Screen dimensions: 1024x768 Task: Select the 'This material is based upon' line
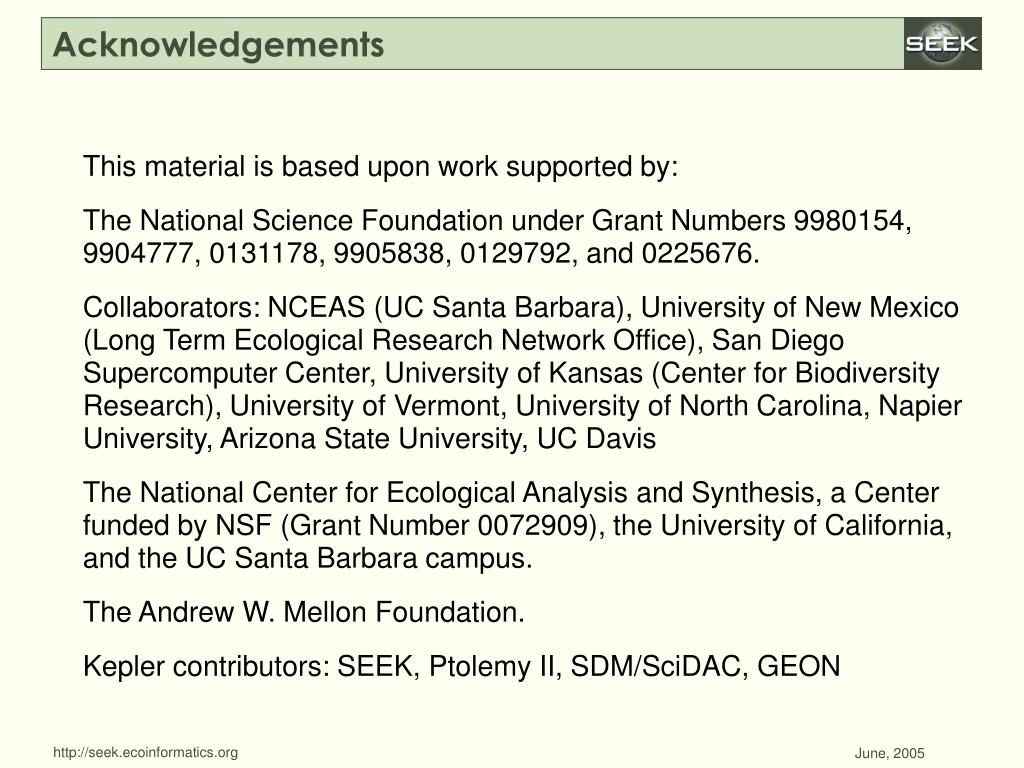[381, 167]
